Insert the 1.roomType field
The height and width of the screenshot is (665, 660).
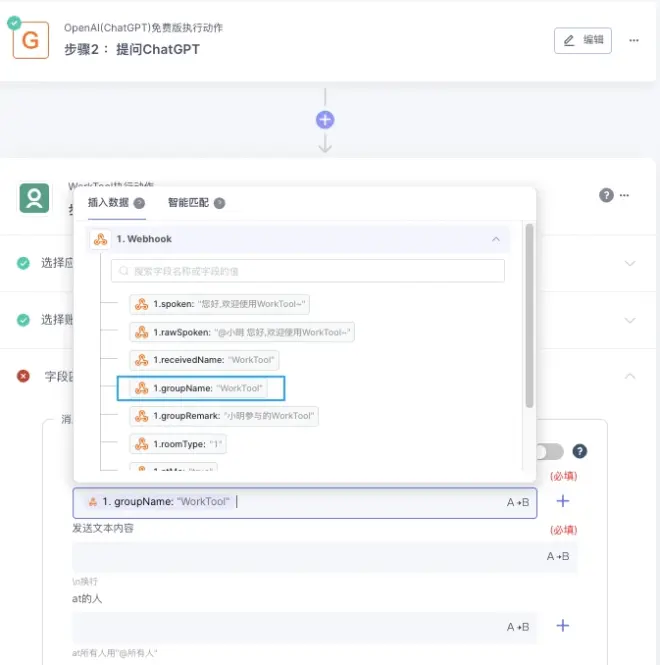(x=178, y=444)
